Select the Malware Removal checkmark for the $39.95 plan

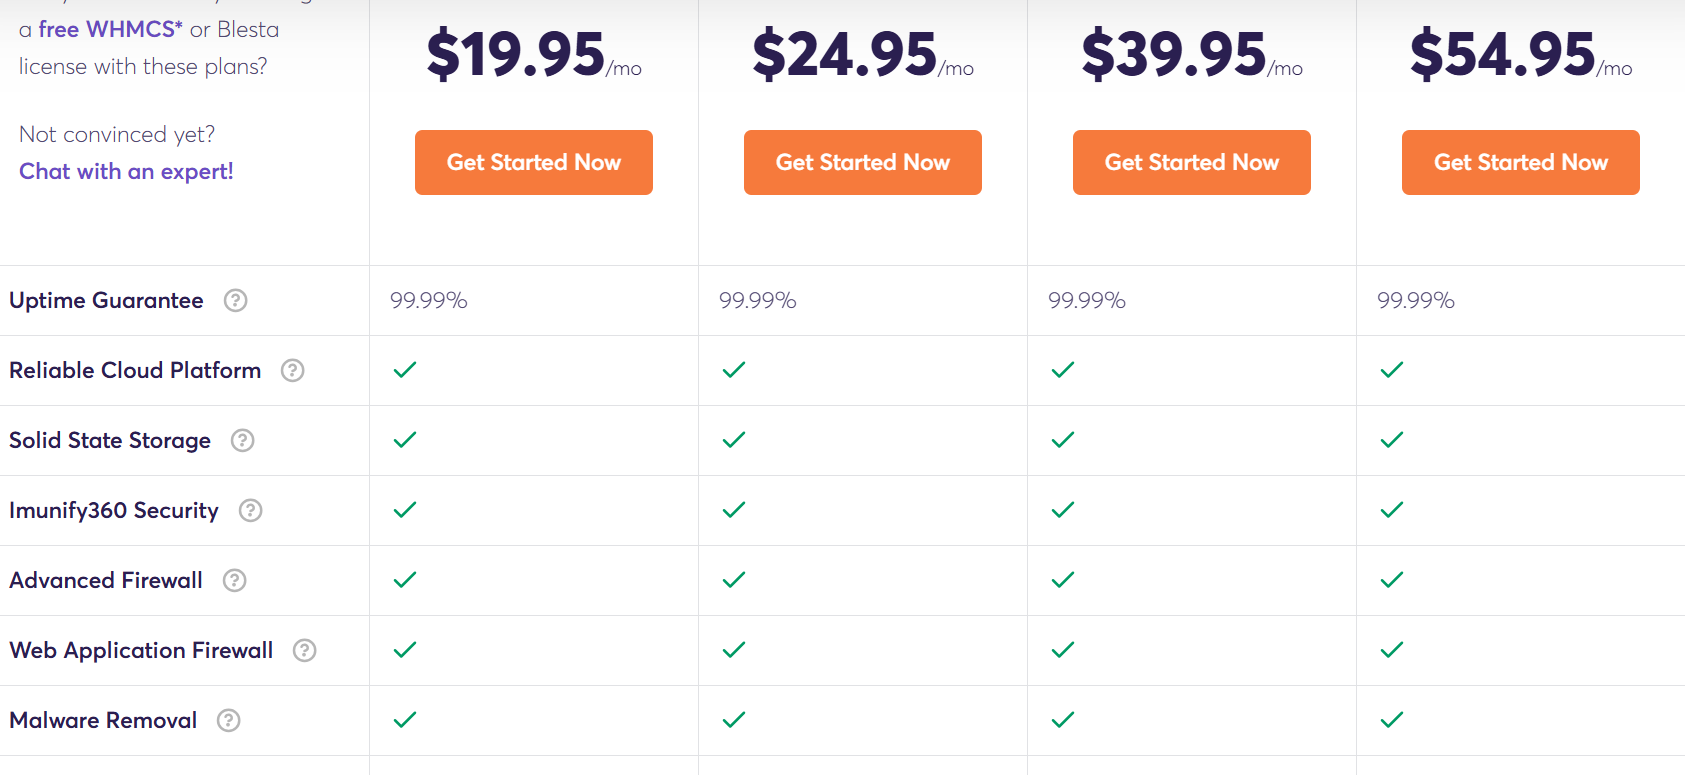[1062, 720]
